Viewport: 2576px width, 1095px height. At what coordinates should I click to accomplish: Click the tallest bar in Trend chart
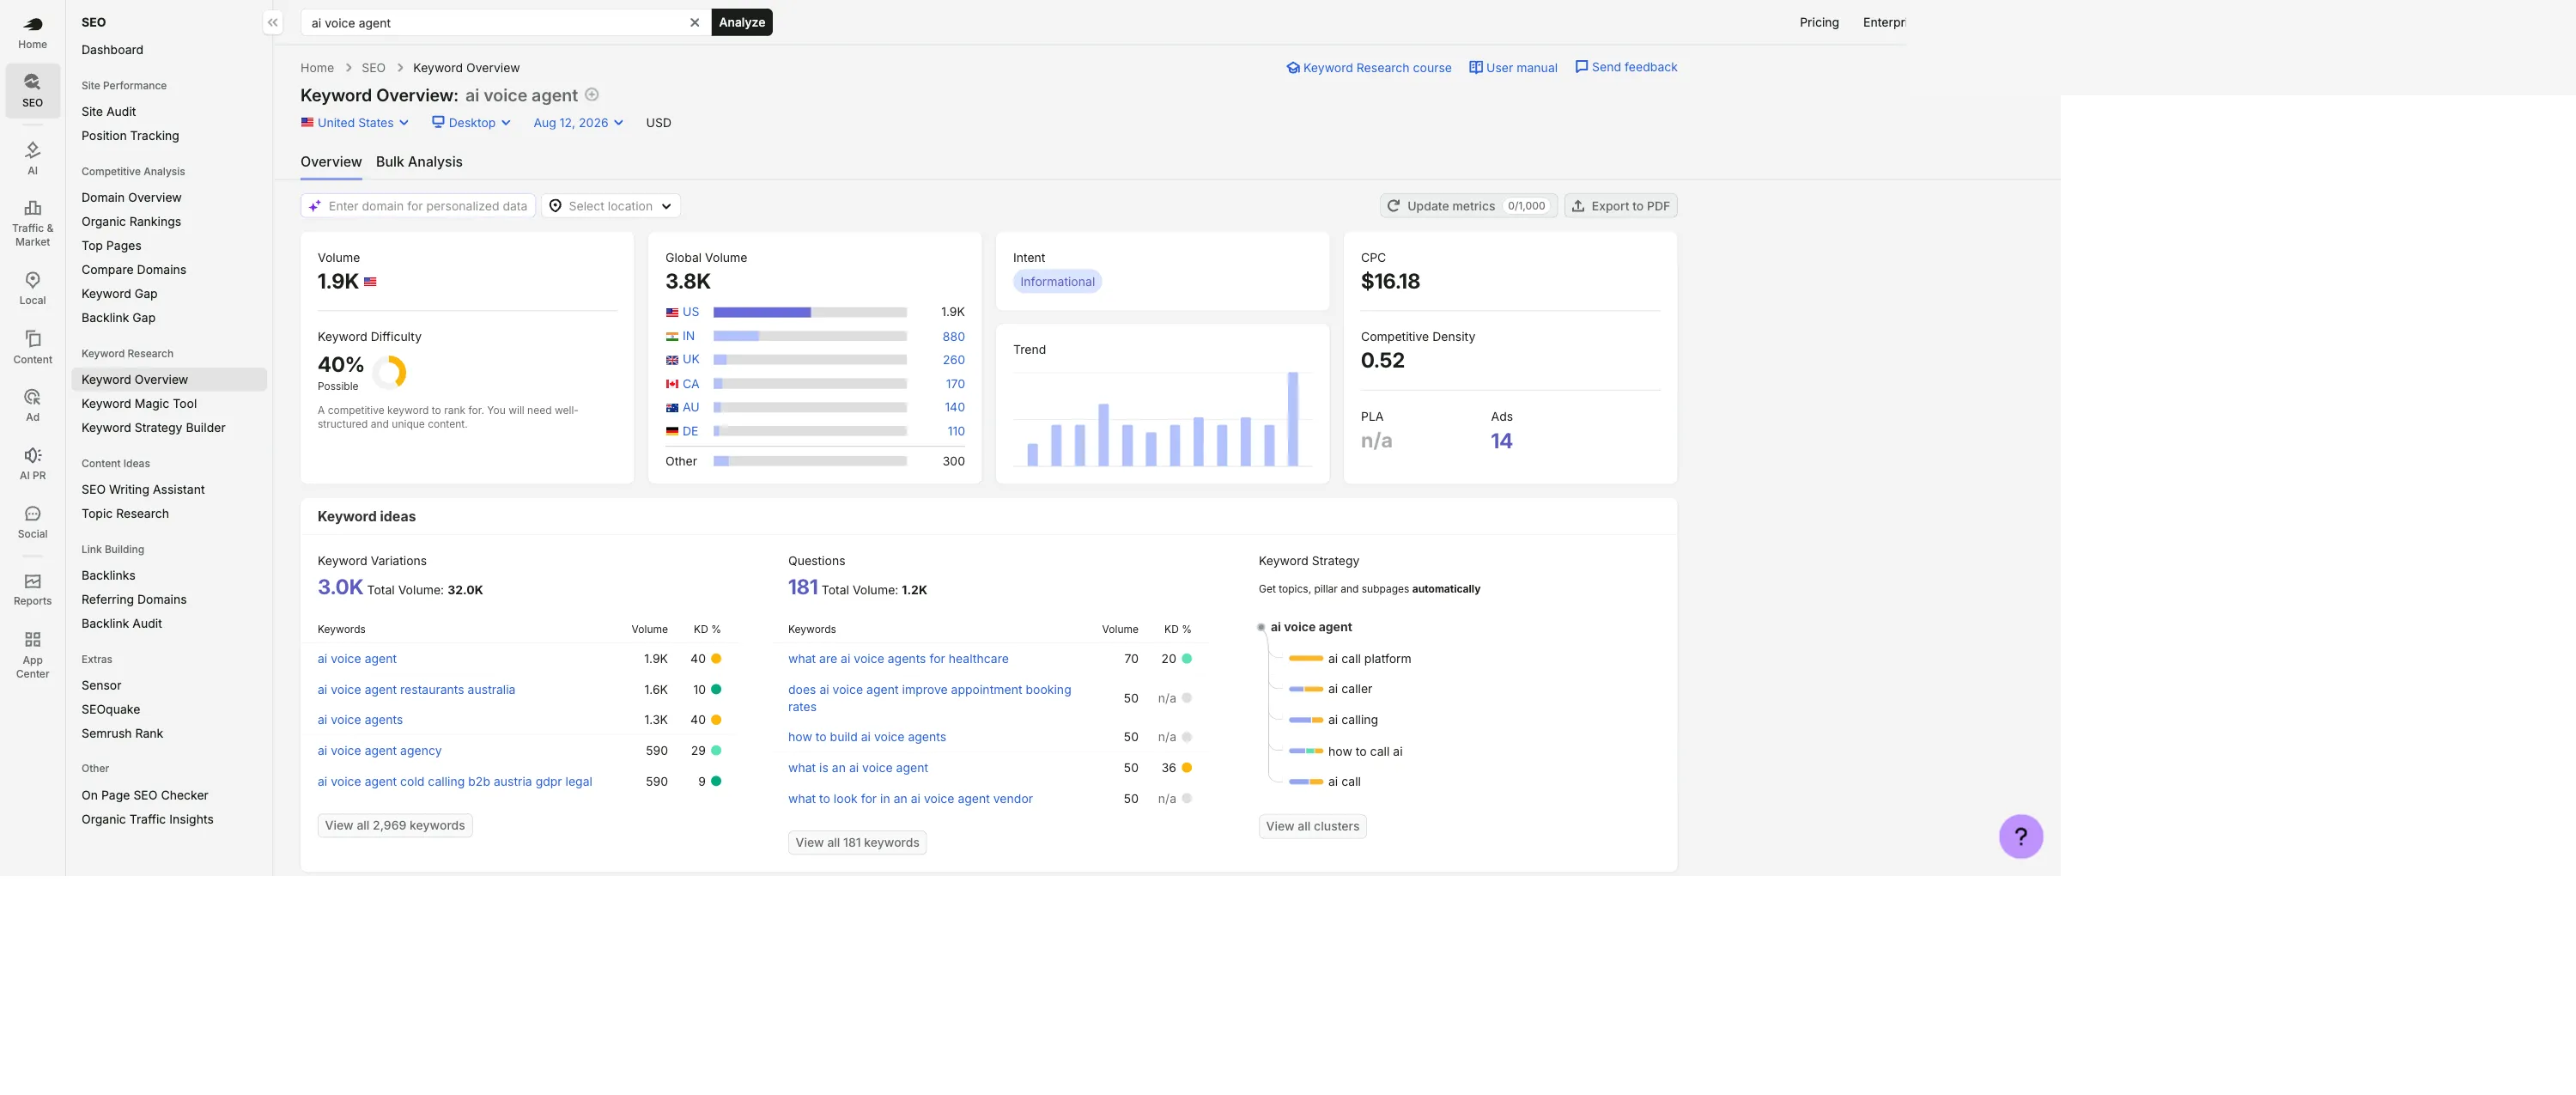1292,418
